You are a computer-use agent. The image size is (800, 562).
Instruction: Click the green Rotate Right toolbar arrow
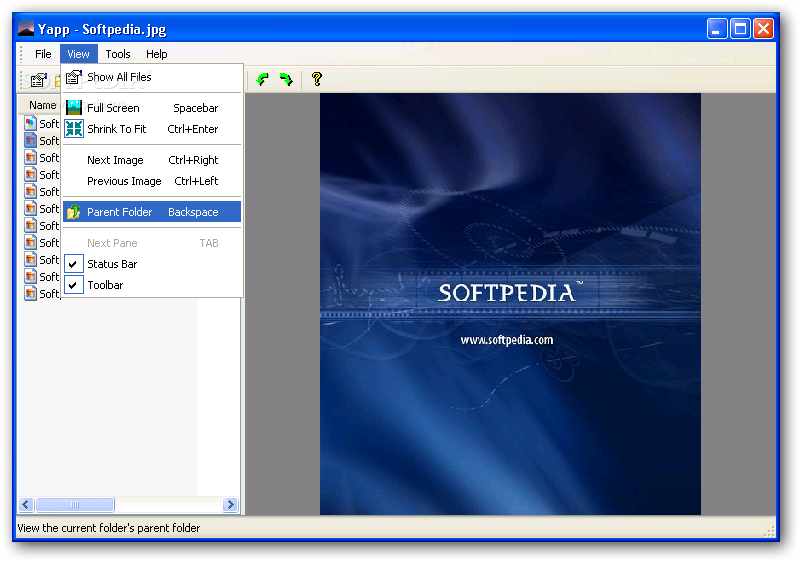pyautogui.click(x=286, y=79)
